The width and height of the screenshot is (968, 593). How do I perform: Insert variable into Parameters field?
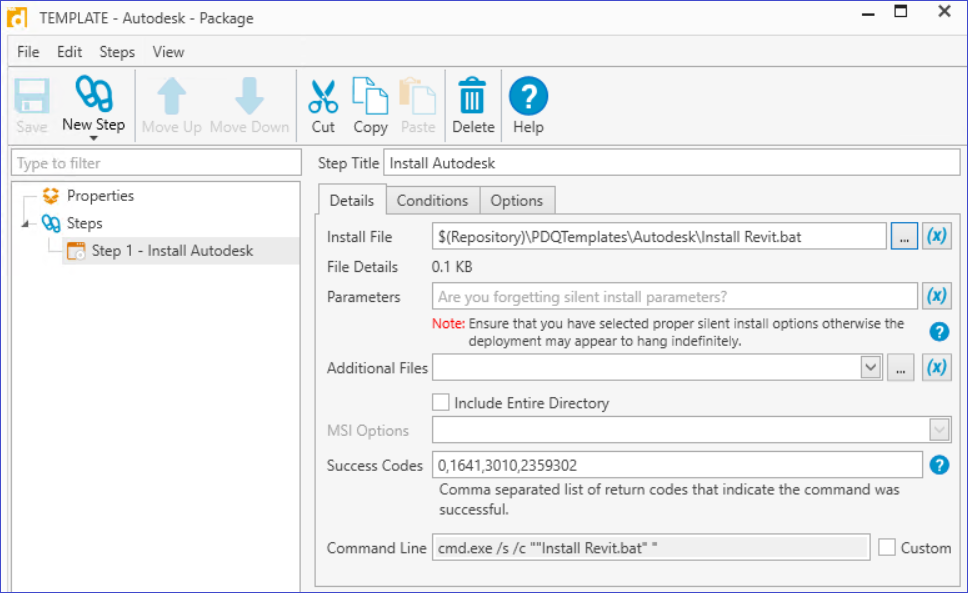tap(937, 296)
